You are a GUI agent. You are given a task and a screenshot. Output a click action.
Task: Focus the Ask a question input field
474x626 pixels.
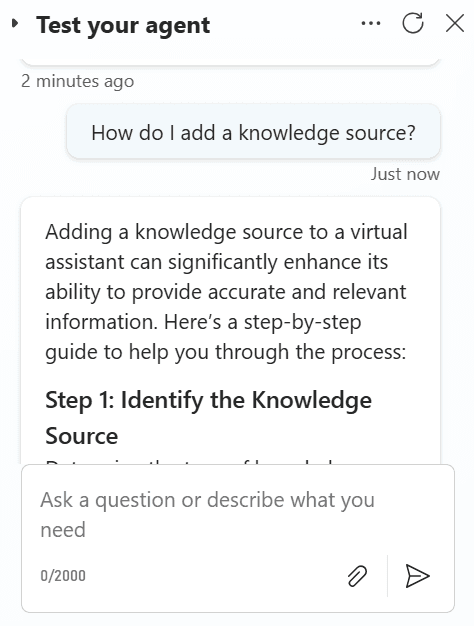tap(238, 514)
